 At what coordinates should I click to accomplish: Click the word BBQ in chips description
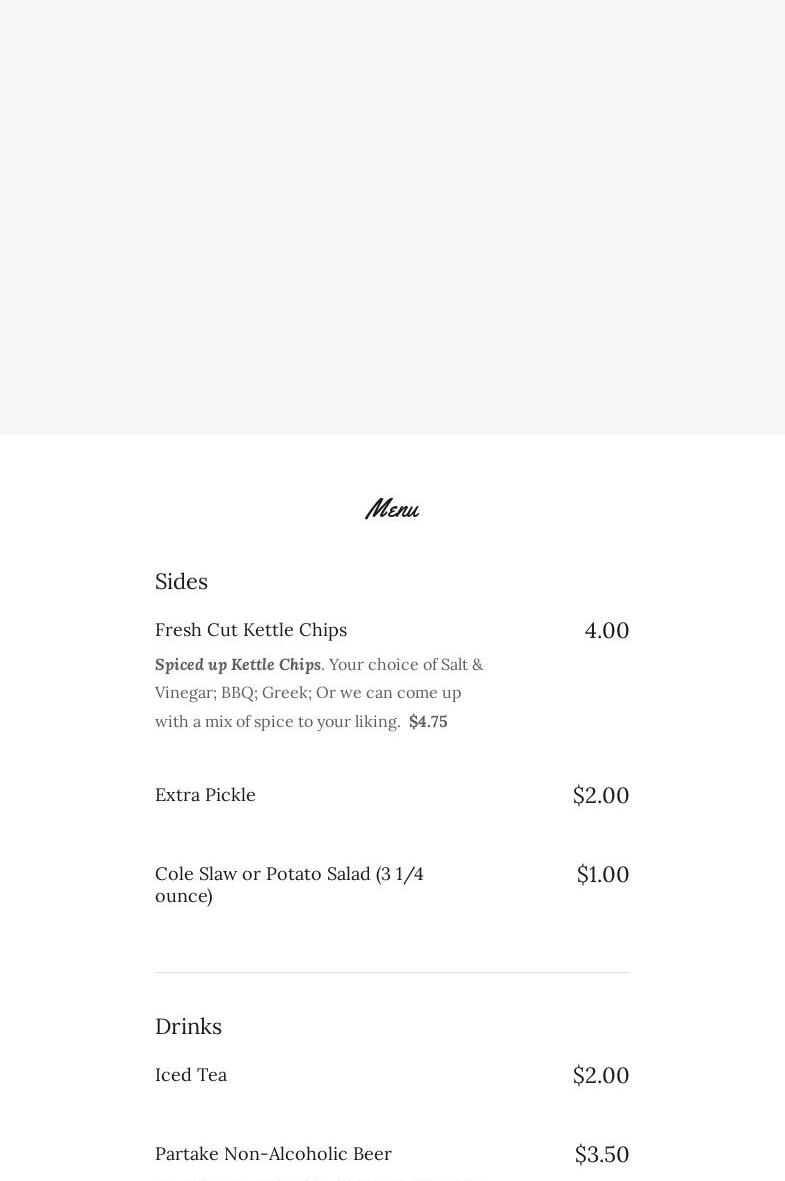click(x=237, y=693)
